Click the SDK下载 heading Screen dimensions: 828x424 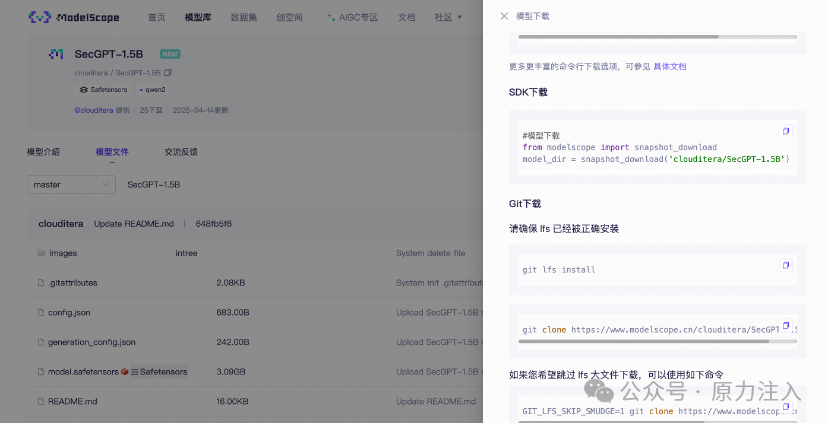pyautogui.click(x=528, y=92)
